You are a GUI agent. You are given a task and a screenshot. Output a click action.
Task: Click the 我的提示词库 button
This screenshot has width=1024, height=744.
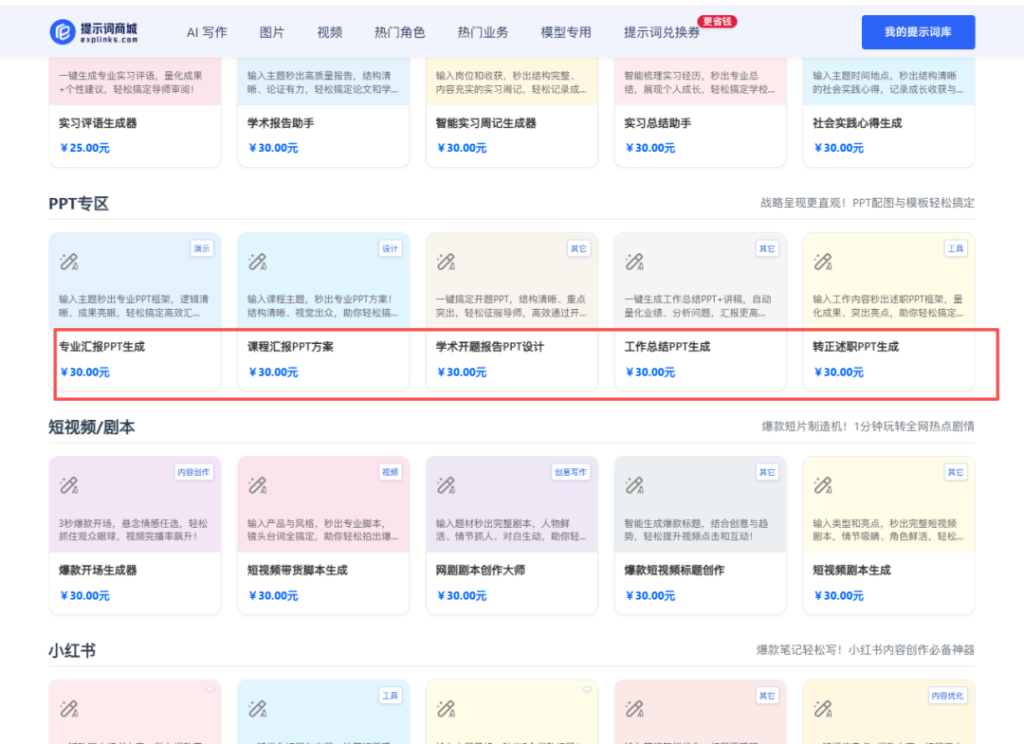coord(917,32)
